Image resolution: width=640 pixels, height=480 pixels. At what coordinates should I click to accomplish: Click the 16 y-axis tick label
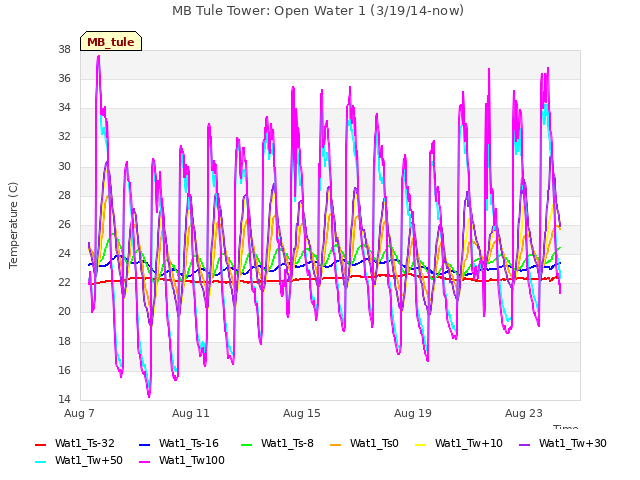click(64, 371)
